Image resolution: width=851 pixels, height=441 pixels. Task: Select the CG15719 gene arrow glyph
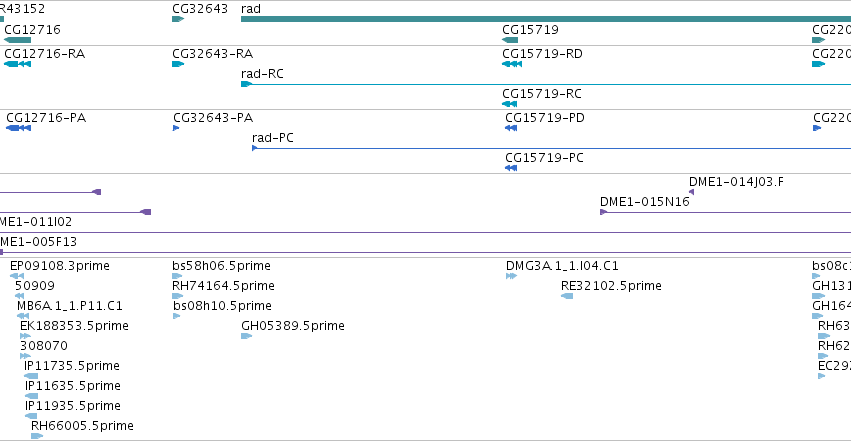pyautogui.click(x=510, y=40)
